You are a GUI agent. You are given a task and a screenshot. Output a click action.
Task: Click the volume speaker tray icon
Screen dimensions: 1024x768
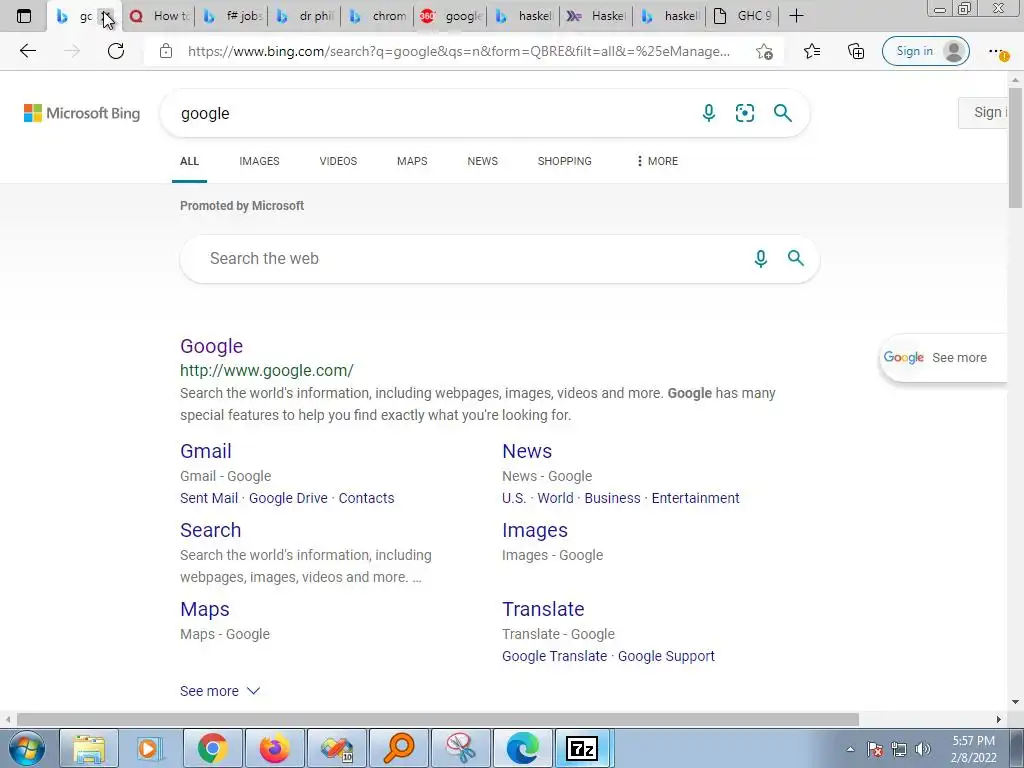tap(922, 749)
